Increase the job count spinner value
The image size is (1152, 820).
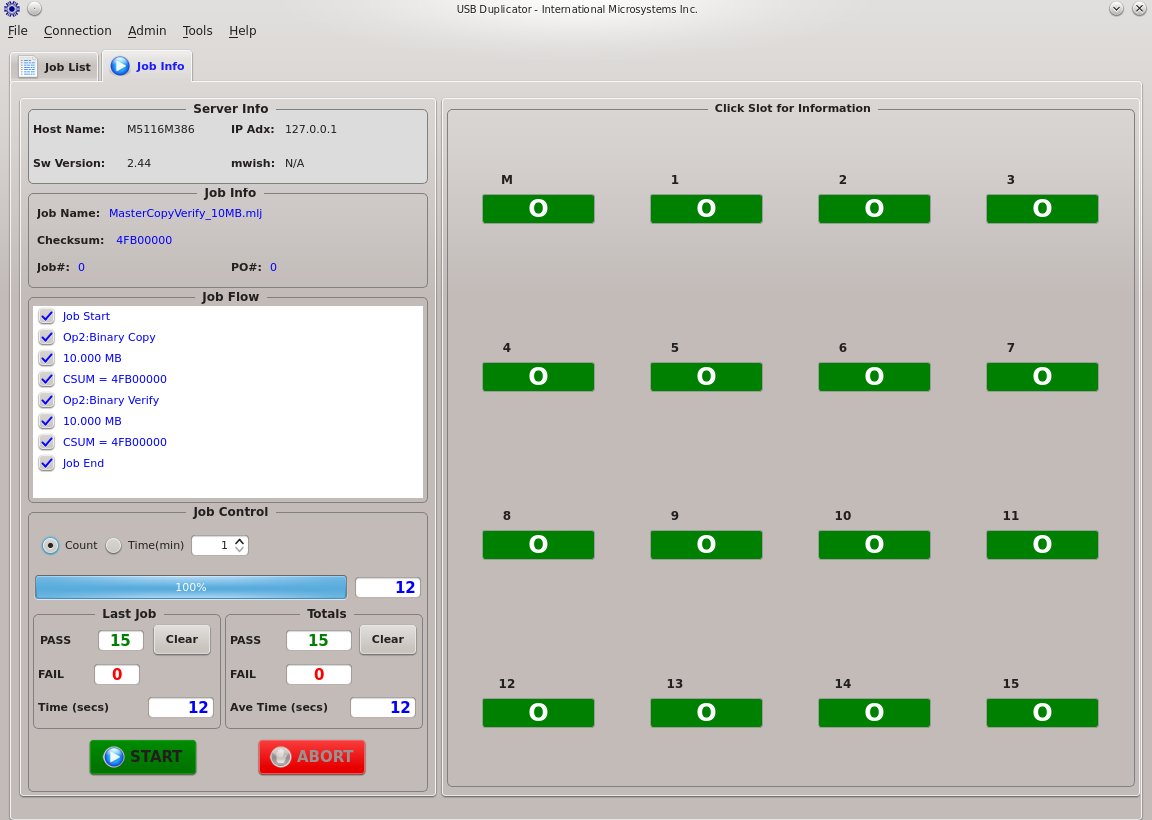(x=240, y=541)
